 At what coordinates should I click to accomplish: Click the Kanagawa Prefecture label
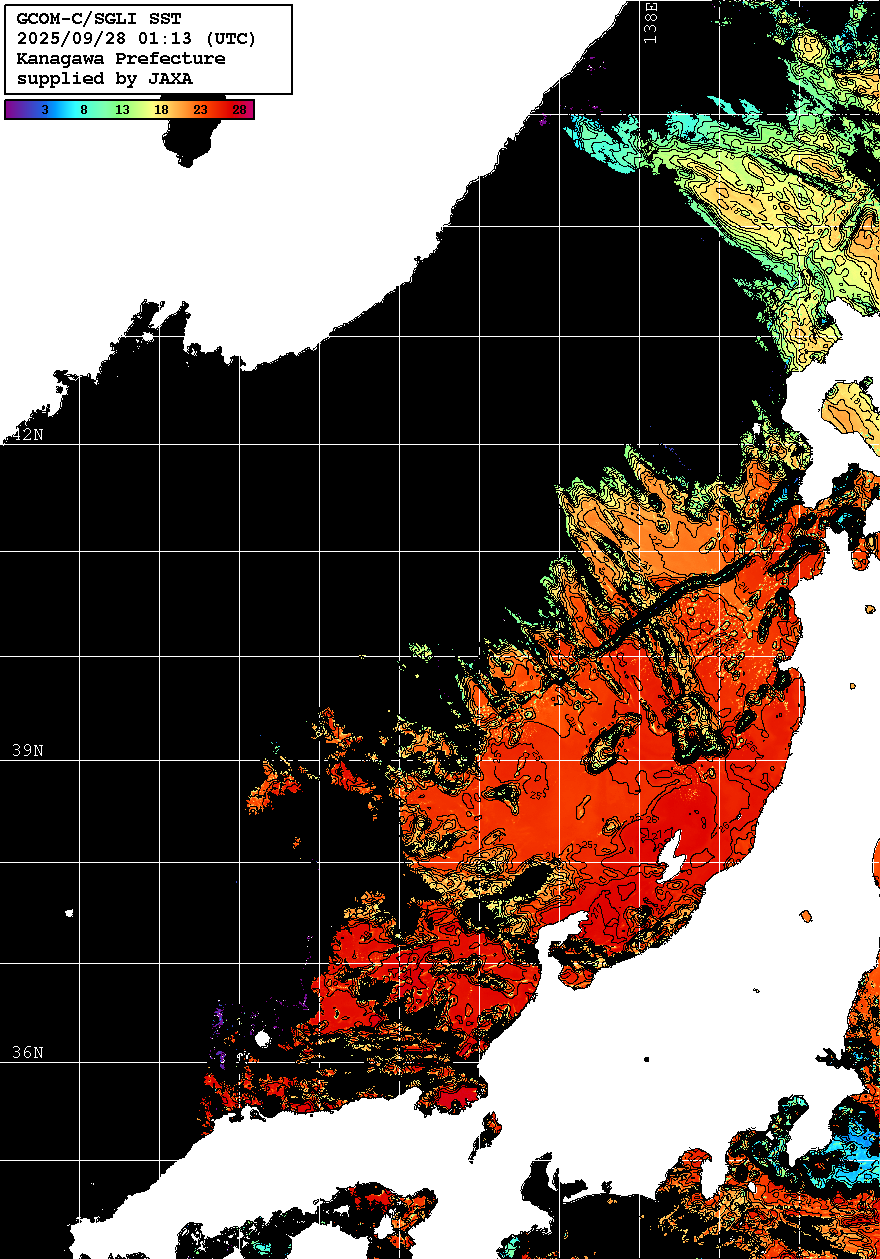point(120,59)
